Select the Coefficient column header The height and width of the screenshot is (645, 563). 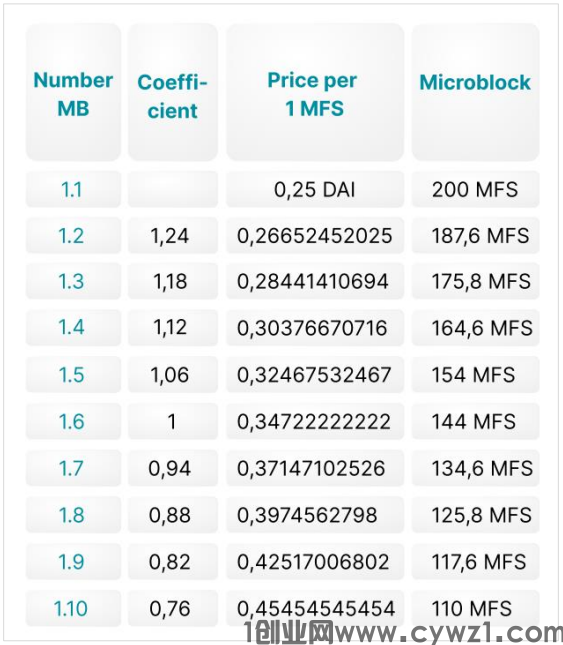click(x=173, y=92)
